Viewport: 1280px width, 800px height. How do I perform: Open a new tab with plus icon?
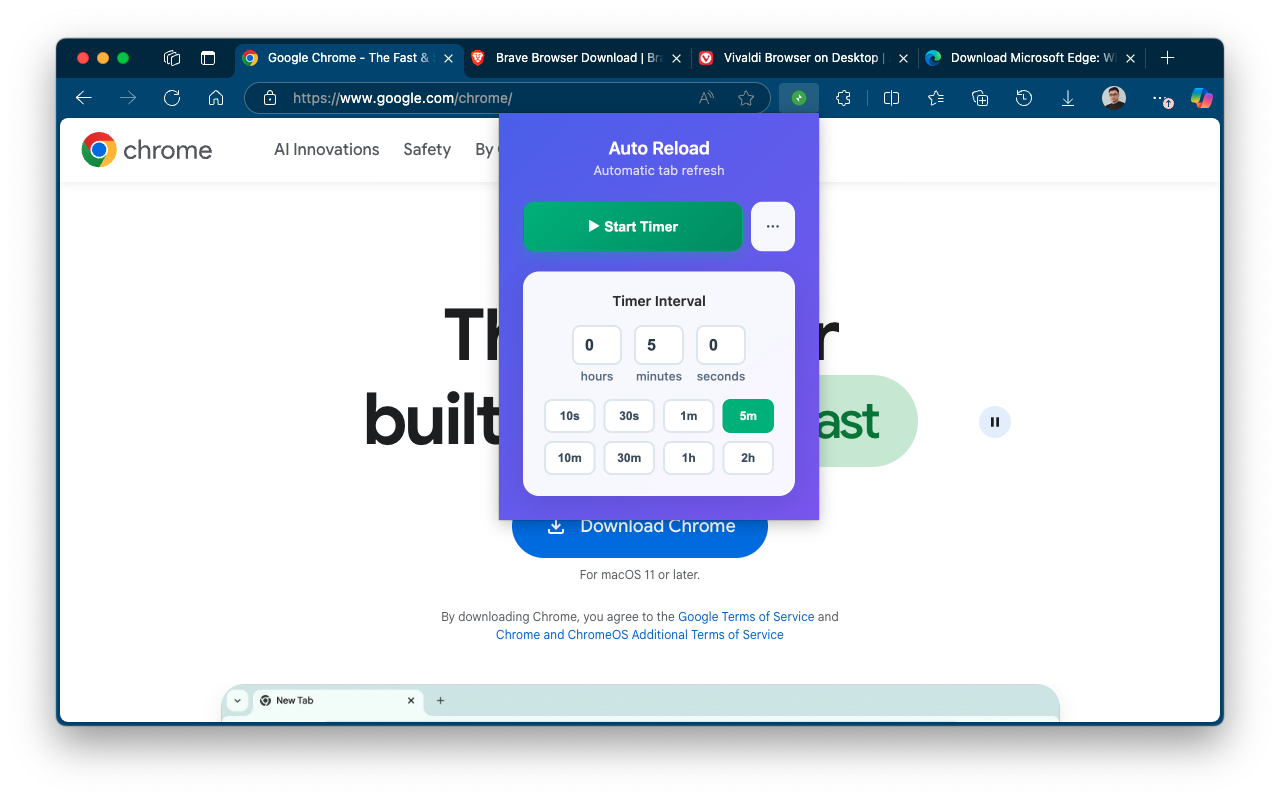click(x=1167, y=58)
